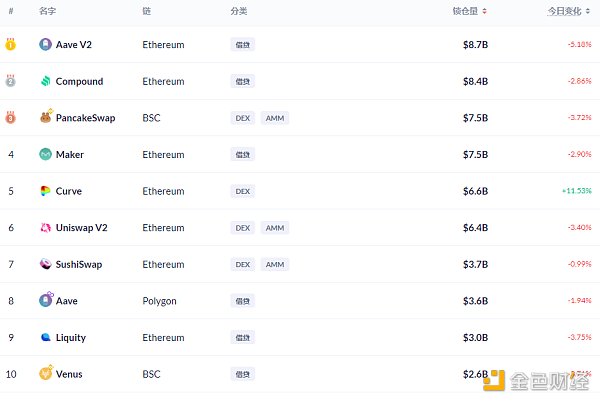600x402 pixels.
Task: Click the 借贷 tag in Maker row
Action: 242,154
